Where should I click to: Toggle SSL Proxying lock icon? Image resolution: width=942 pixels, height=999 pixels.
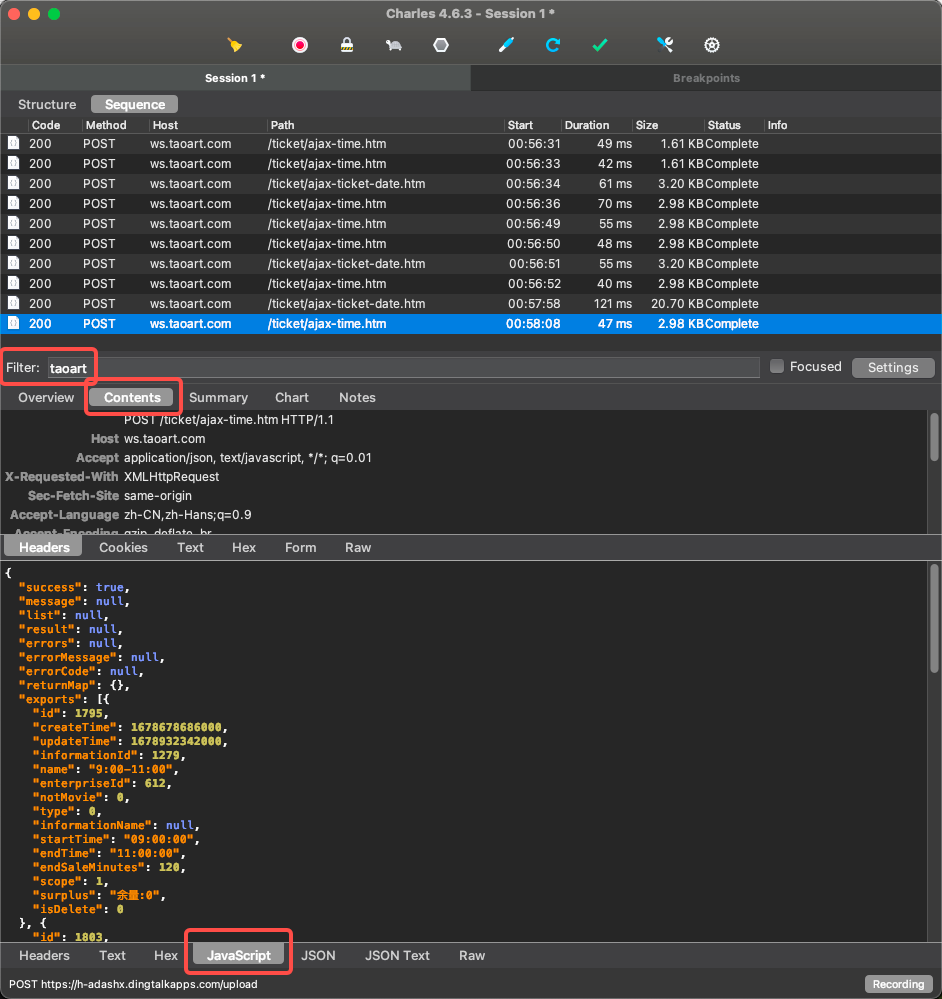click(x=346, y=45)
